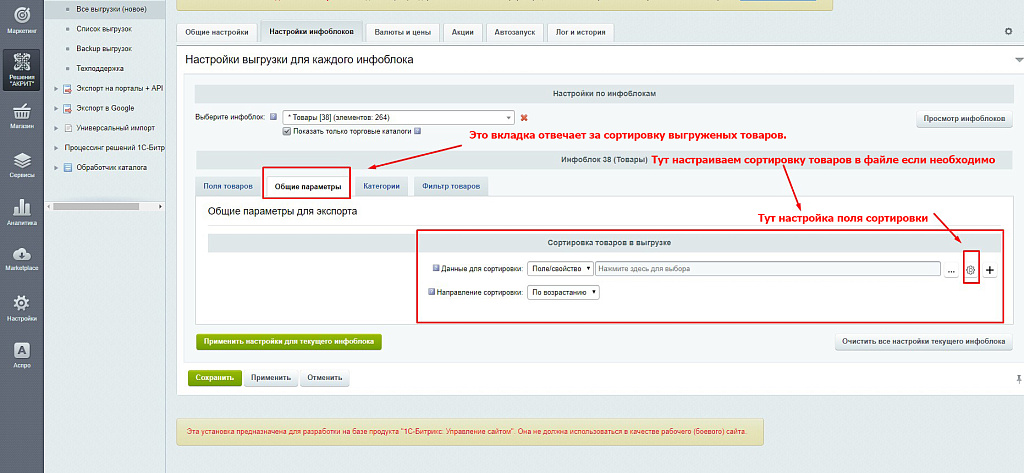
Task: Clear selected infoblock with red X
Action: [524, 117]
